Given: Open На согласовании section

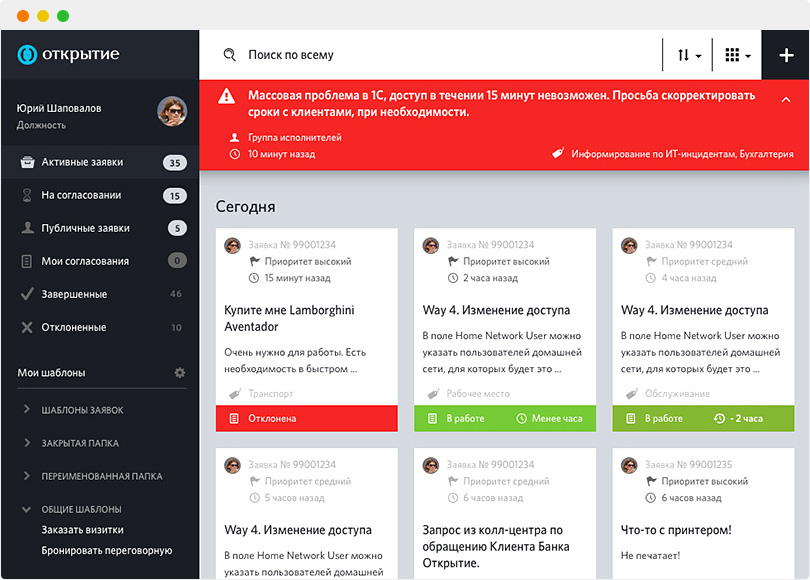Looking at the screenshot, I should click(100, 195).
